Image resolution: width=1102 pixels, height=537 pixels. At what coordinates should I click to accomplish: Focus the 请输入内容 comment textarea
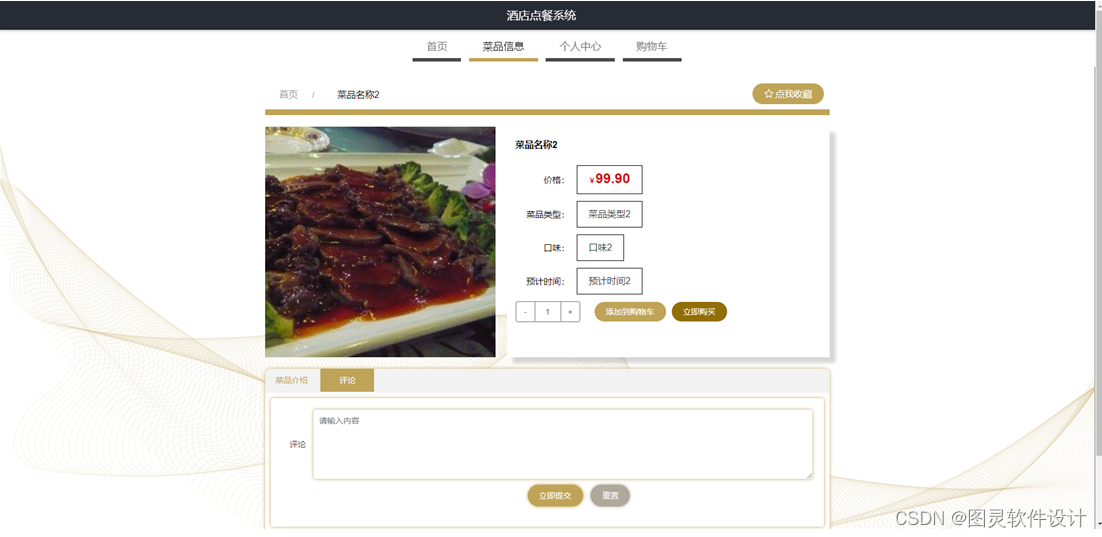coord(563,444)
